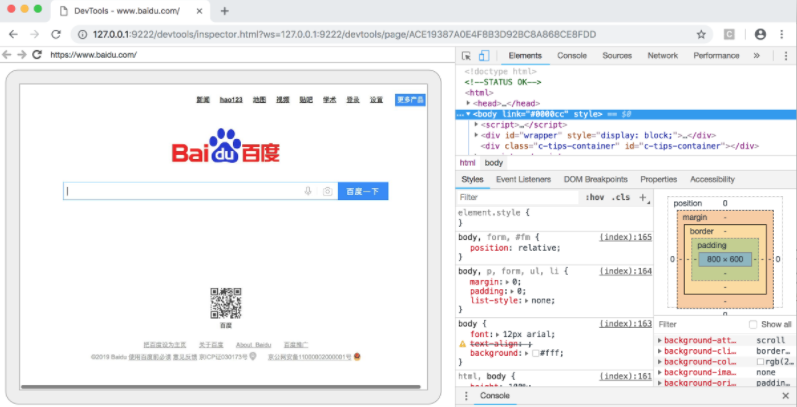Toggle the .cls classes button
This screenshot has width=797, height=407.
[620, 197]
